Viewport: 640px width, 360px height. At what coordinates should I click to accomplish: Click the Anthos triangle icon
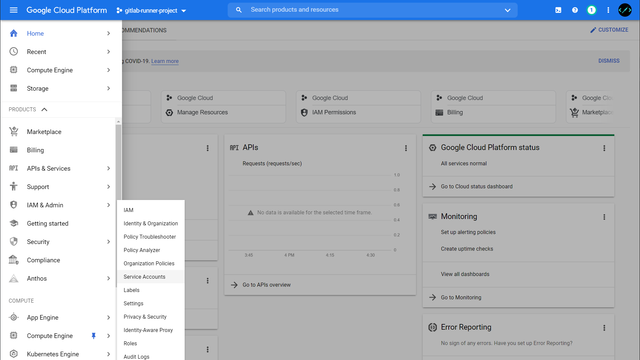[13, 278]
